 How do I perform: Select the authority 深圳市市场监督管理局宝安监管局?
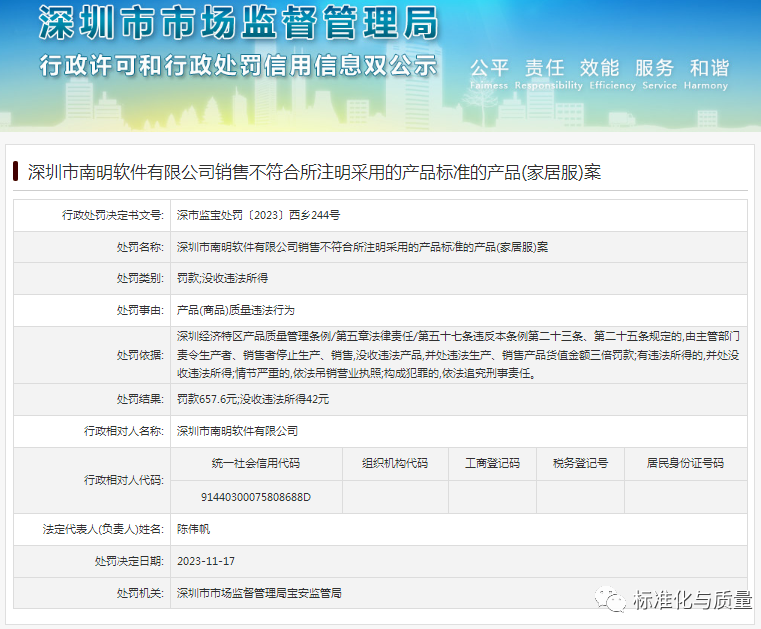pos(259,593)
